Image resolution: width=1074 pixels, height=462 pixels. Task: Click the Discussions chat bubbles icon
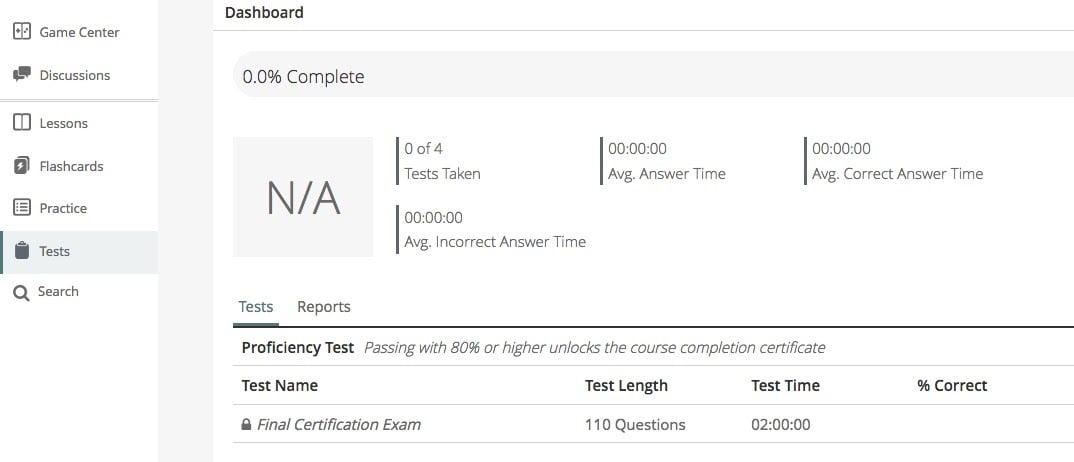22,74
